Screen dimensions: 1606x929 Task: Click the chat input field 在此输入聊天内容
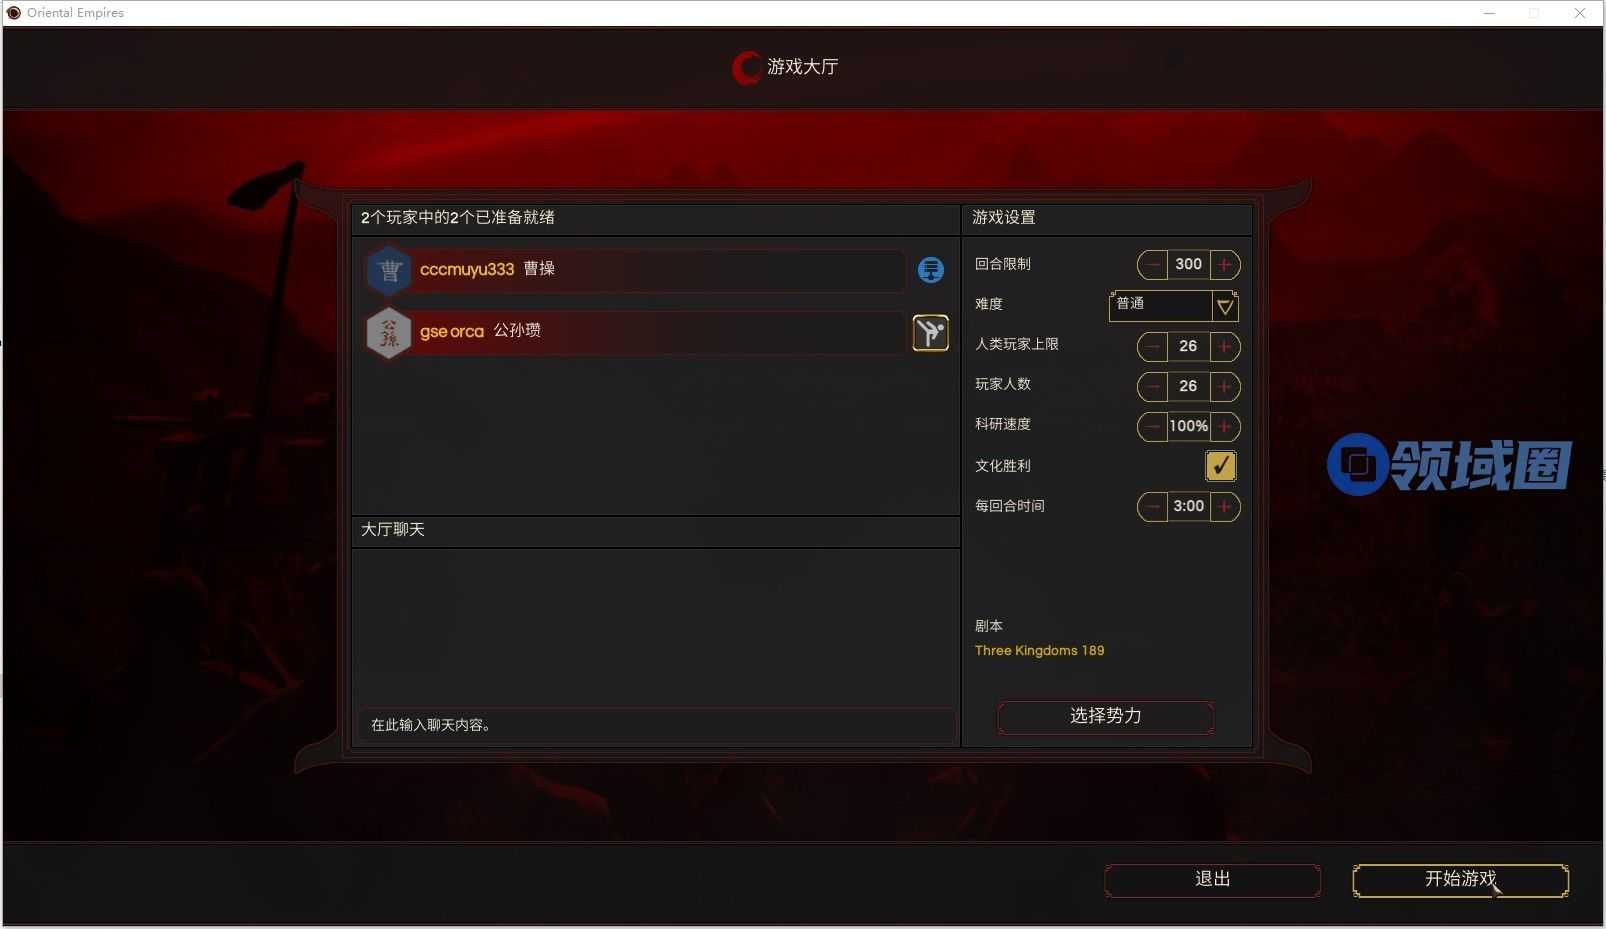pyautogui.click(x=656, y=726)
